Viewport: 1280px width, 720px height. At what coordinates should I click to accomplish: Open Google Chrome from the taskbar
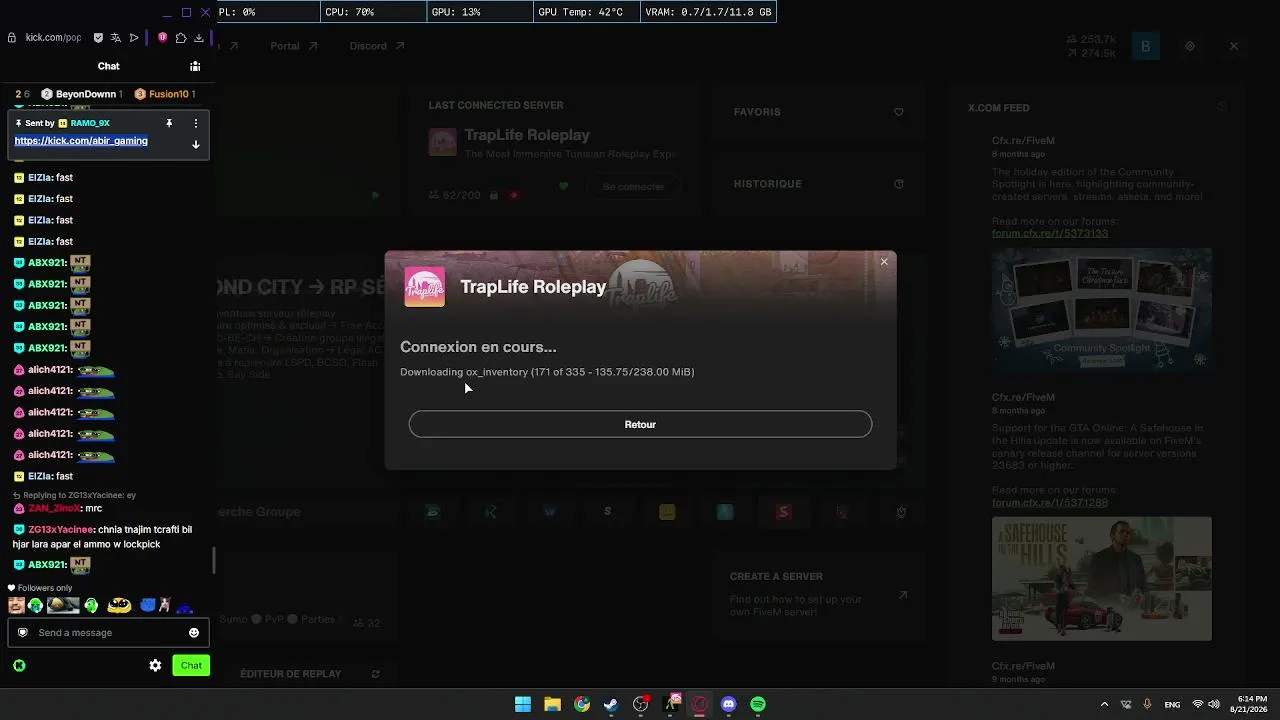point(582,704)
